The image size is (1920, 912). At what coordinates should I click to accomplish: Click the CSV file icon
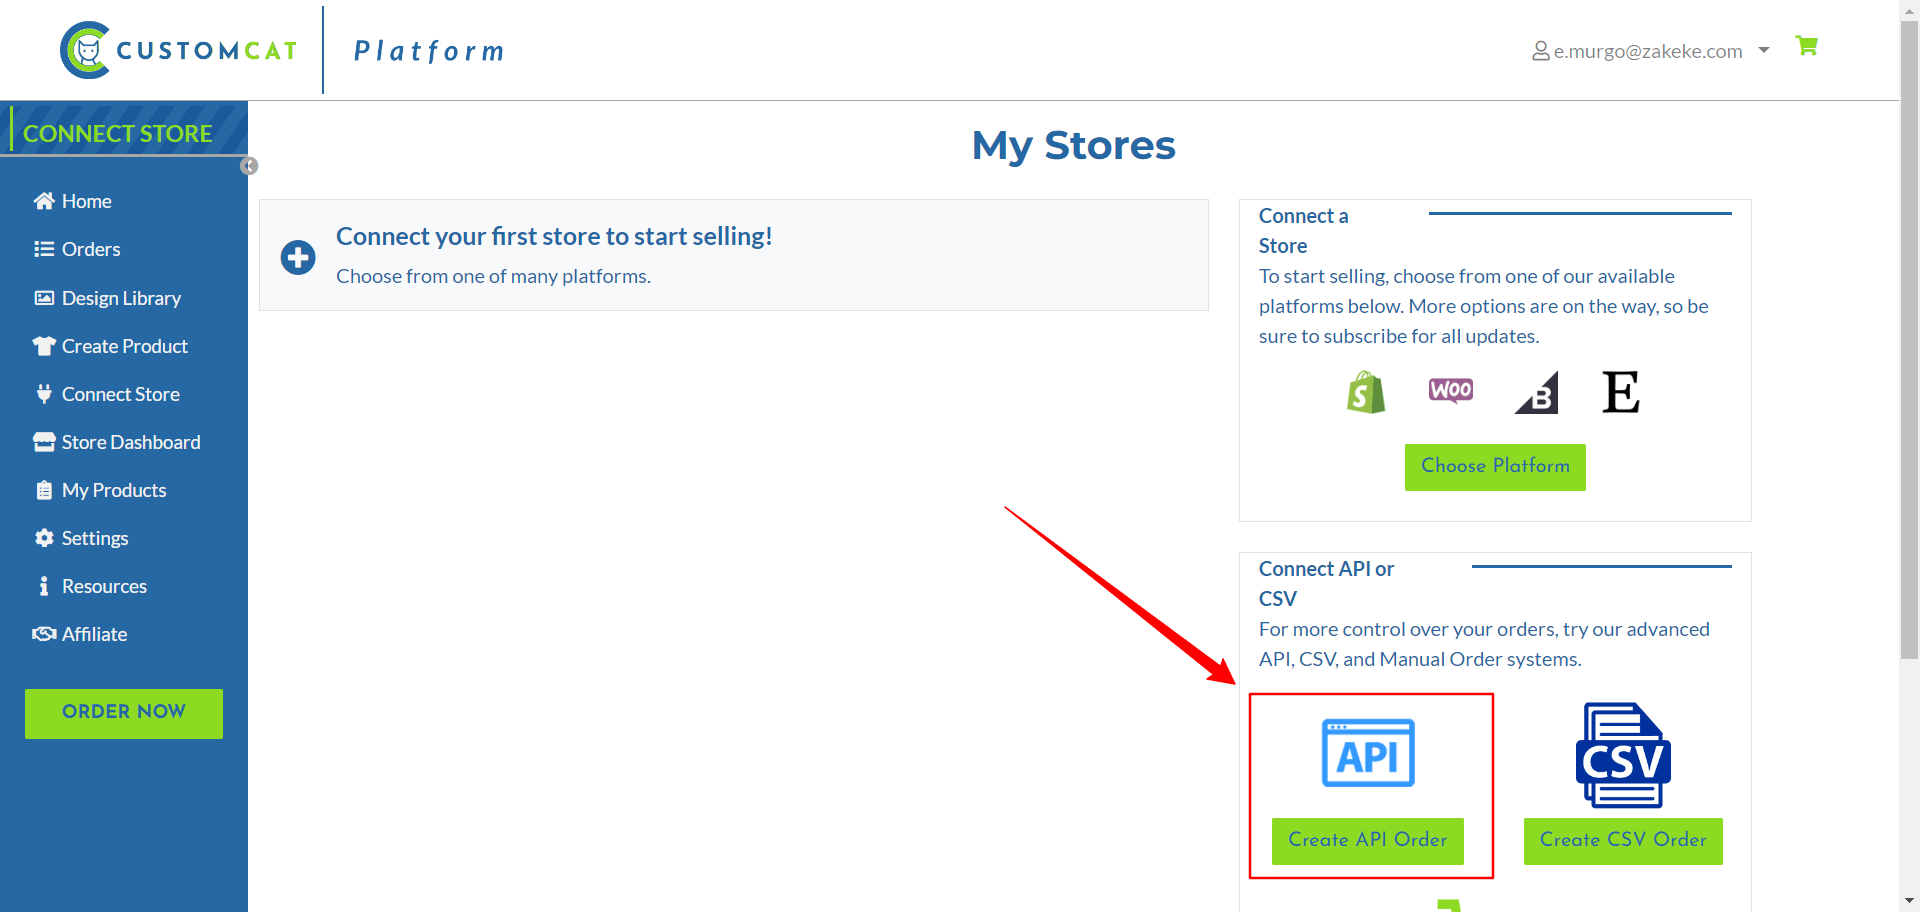pos(1622,755)
